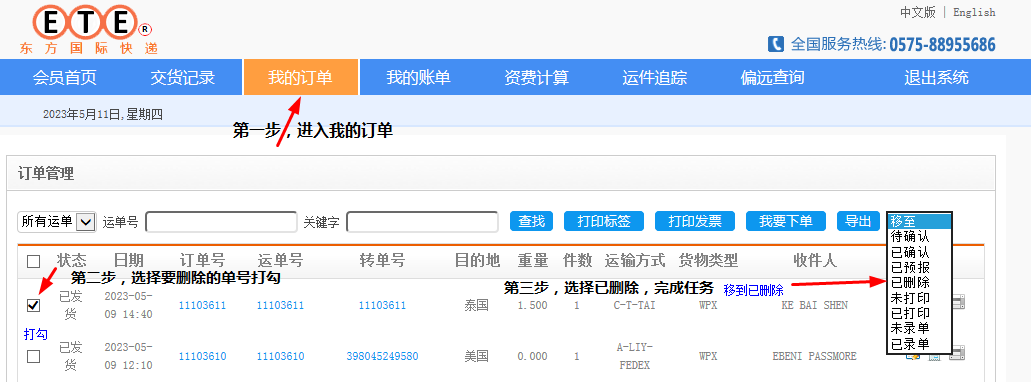
Task: Click destination cell 泰国
Action: coord(476,305)
